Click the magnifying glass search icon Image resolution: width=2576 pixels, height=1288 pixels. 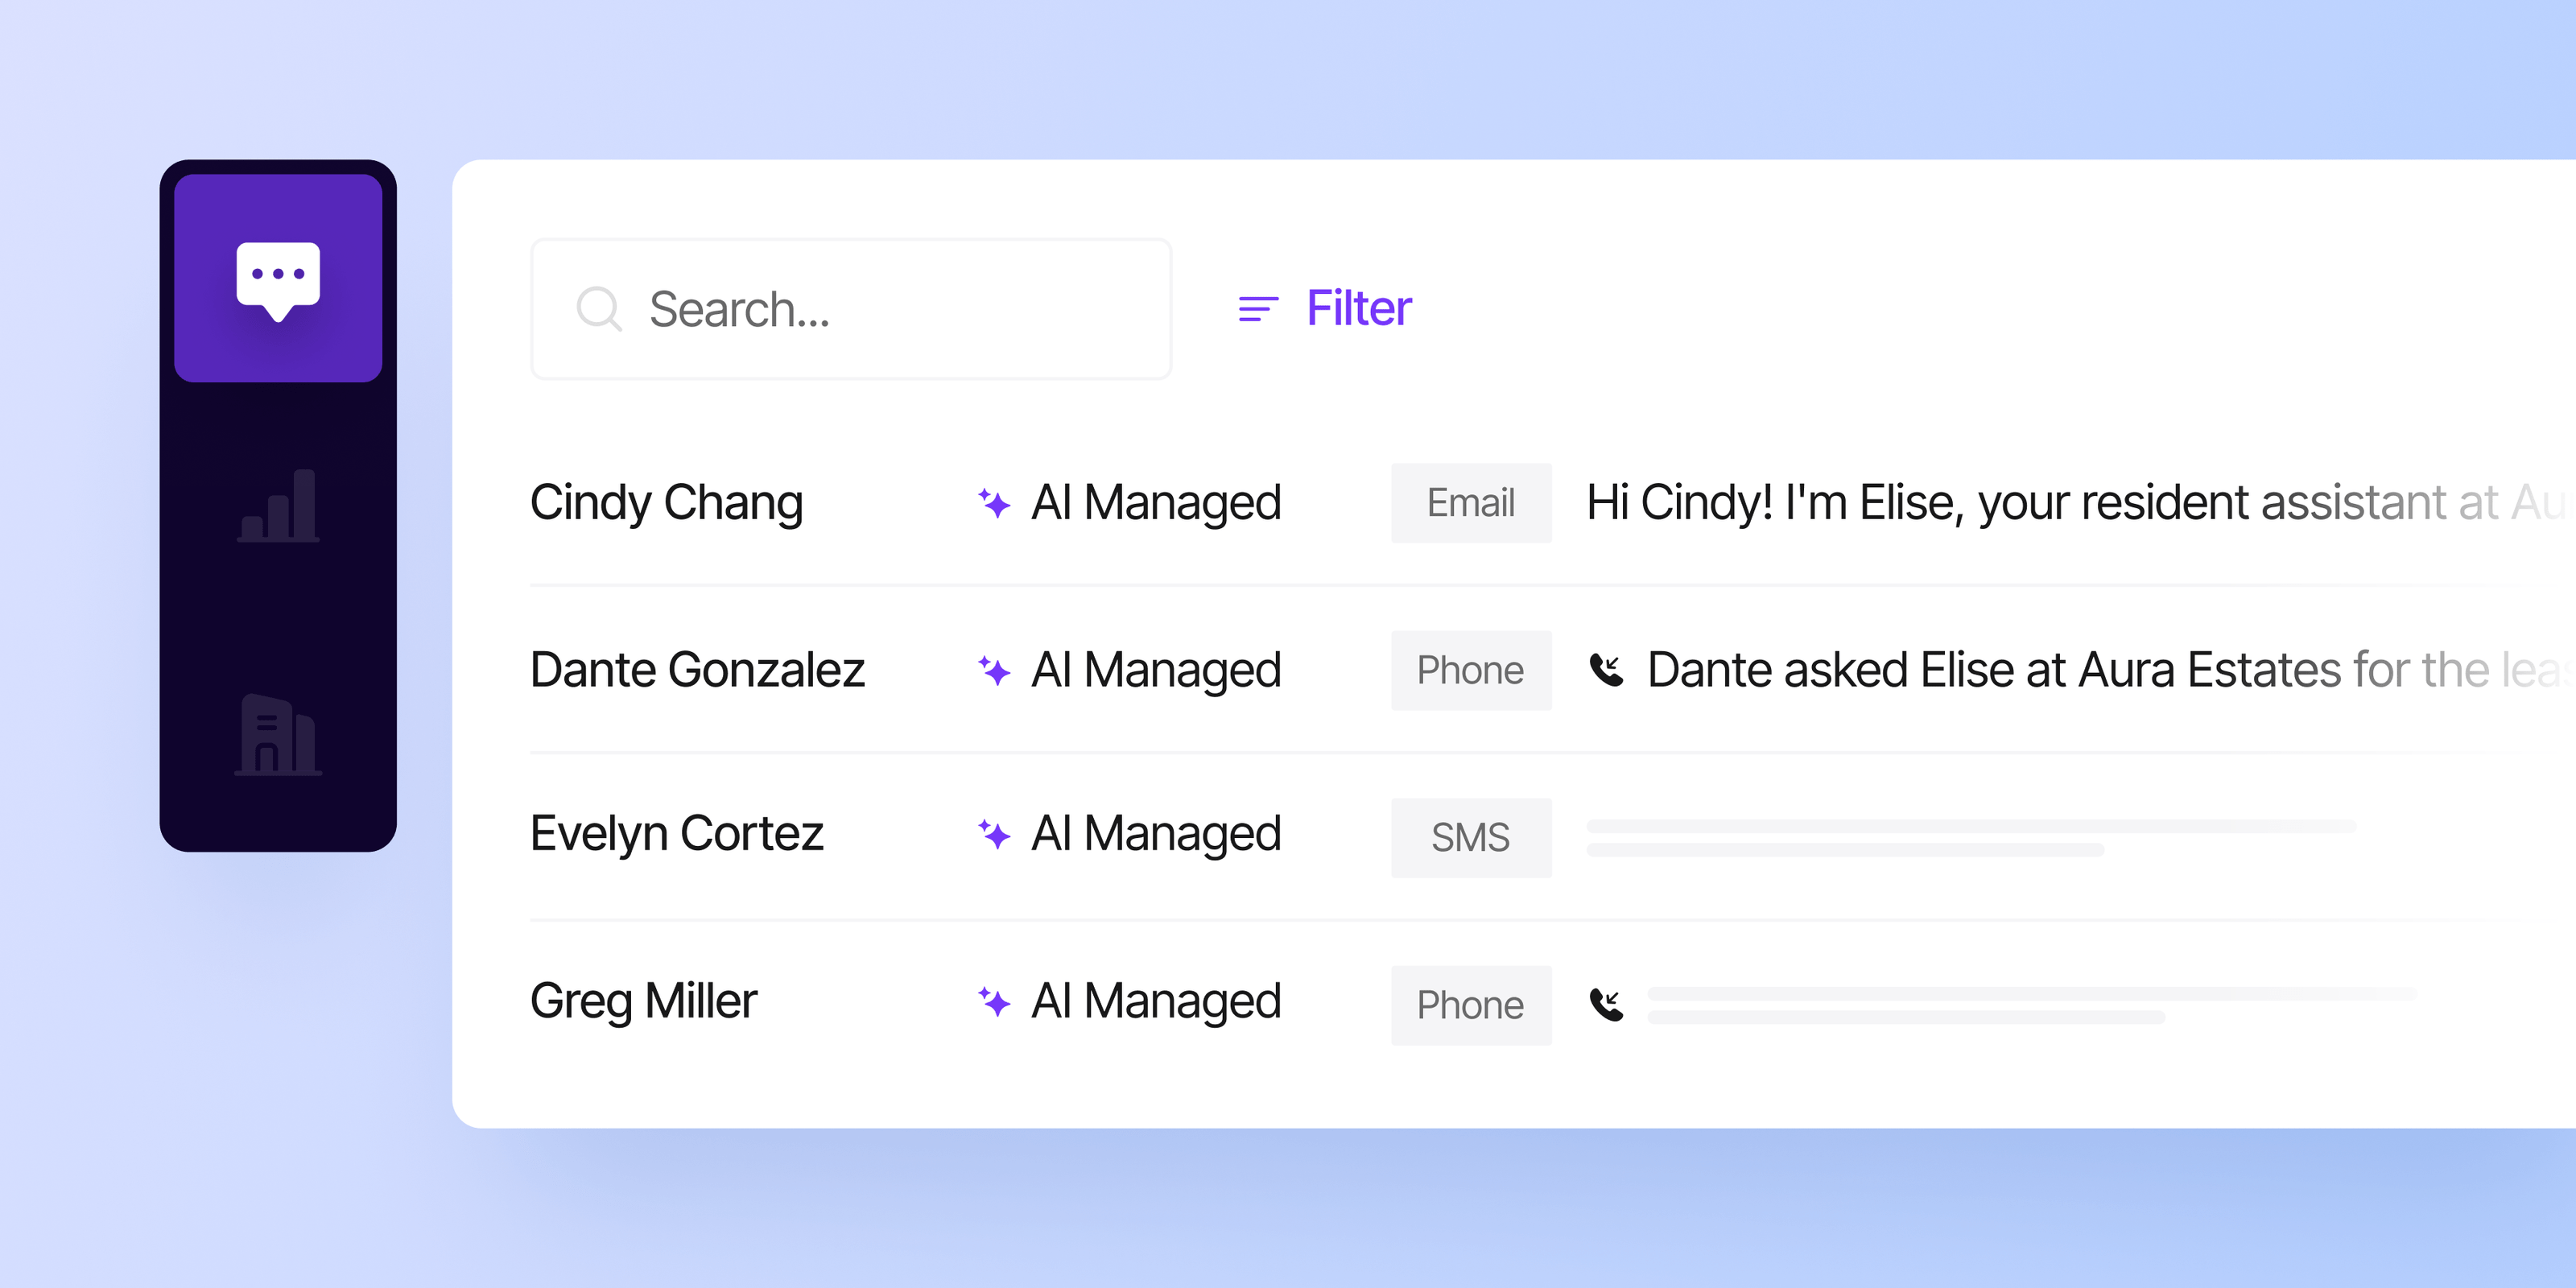tap(600, 310)
